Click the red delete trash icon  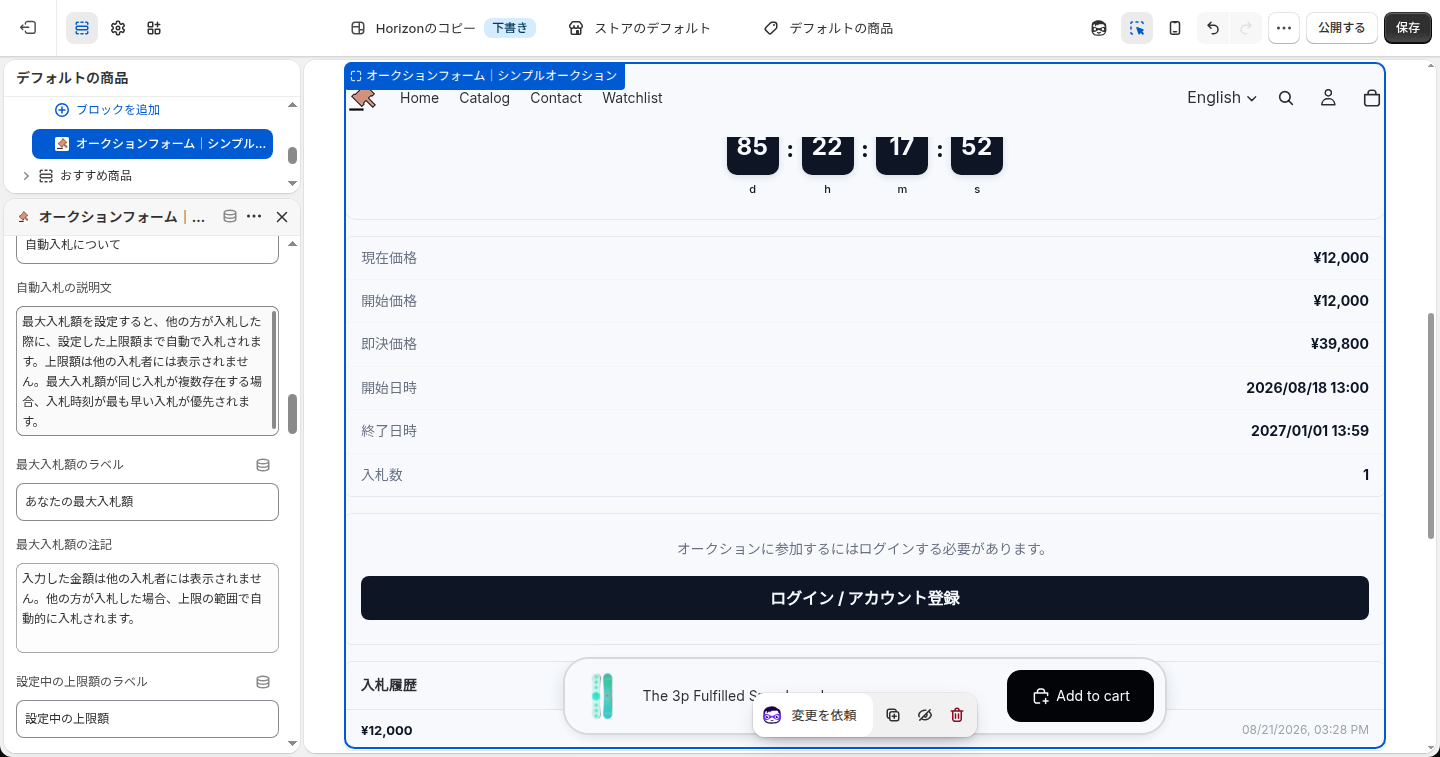(x=957, y=716)
